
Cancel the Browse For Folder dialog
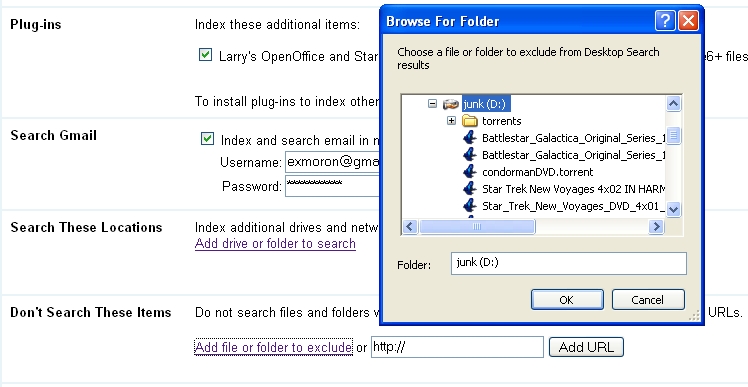648,300
